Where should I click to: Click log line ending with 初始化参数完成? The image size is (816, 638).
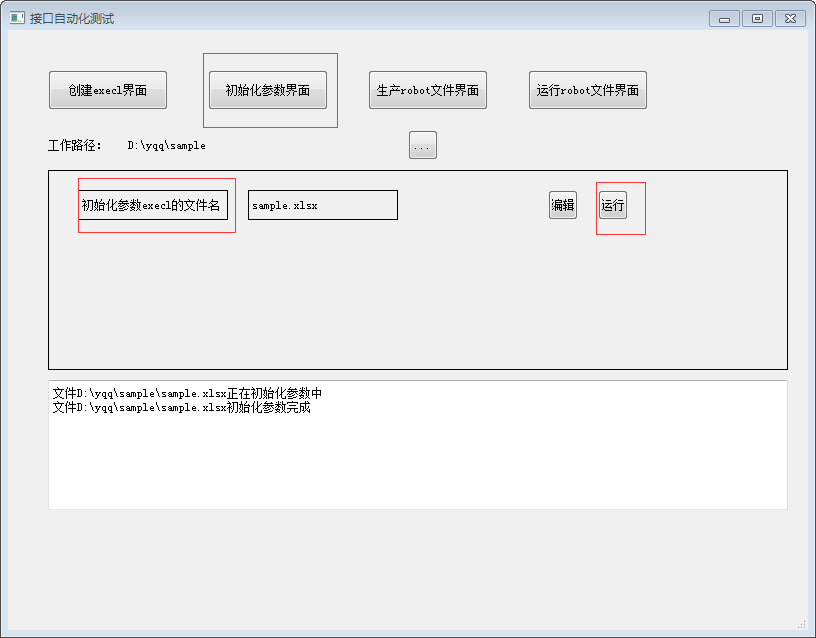pos(181,407)
